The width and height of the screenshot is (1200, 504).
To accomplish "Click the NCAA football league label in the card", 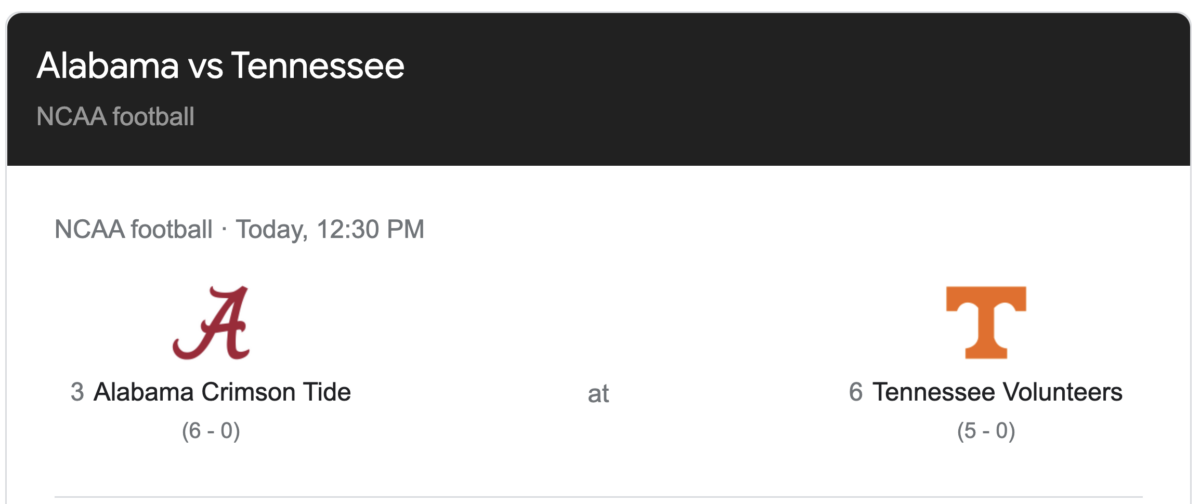I will coord(133,230).
